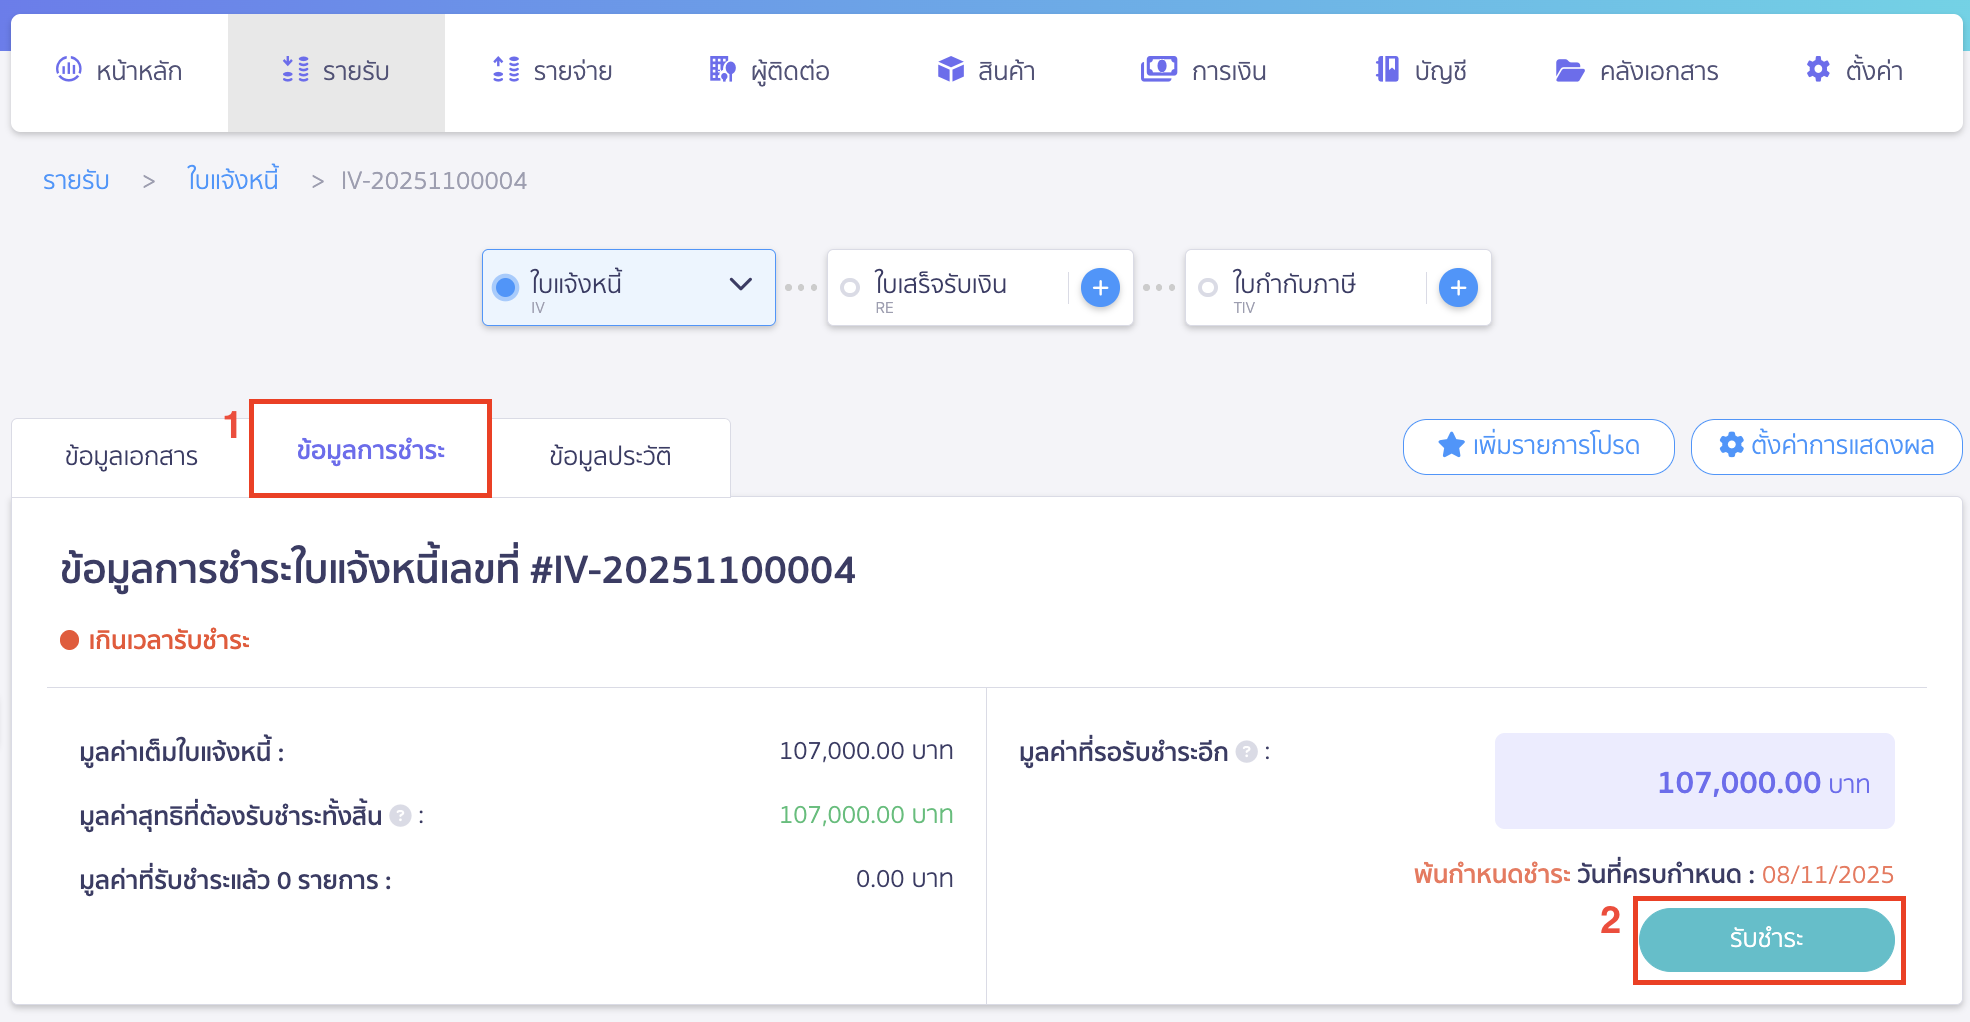
Task: Click the บัญชี accounting book icon
Action: (1387, 69)
